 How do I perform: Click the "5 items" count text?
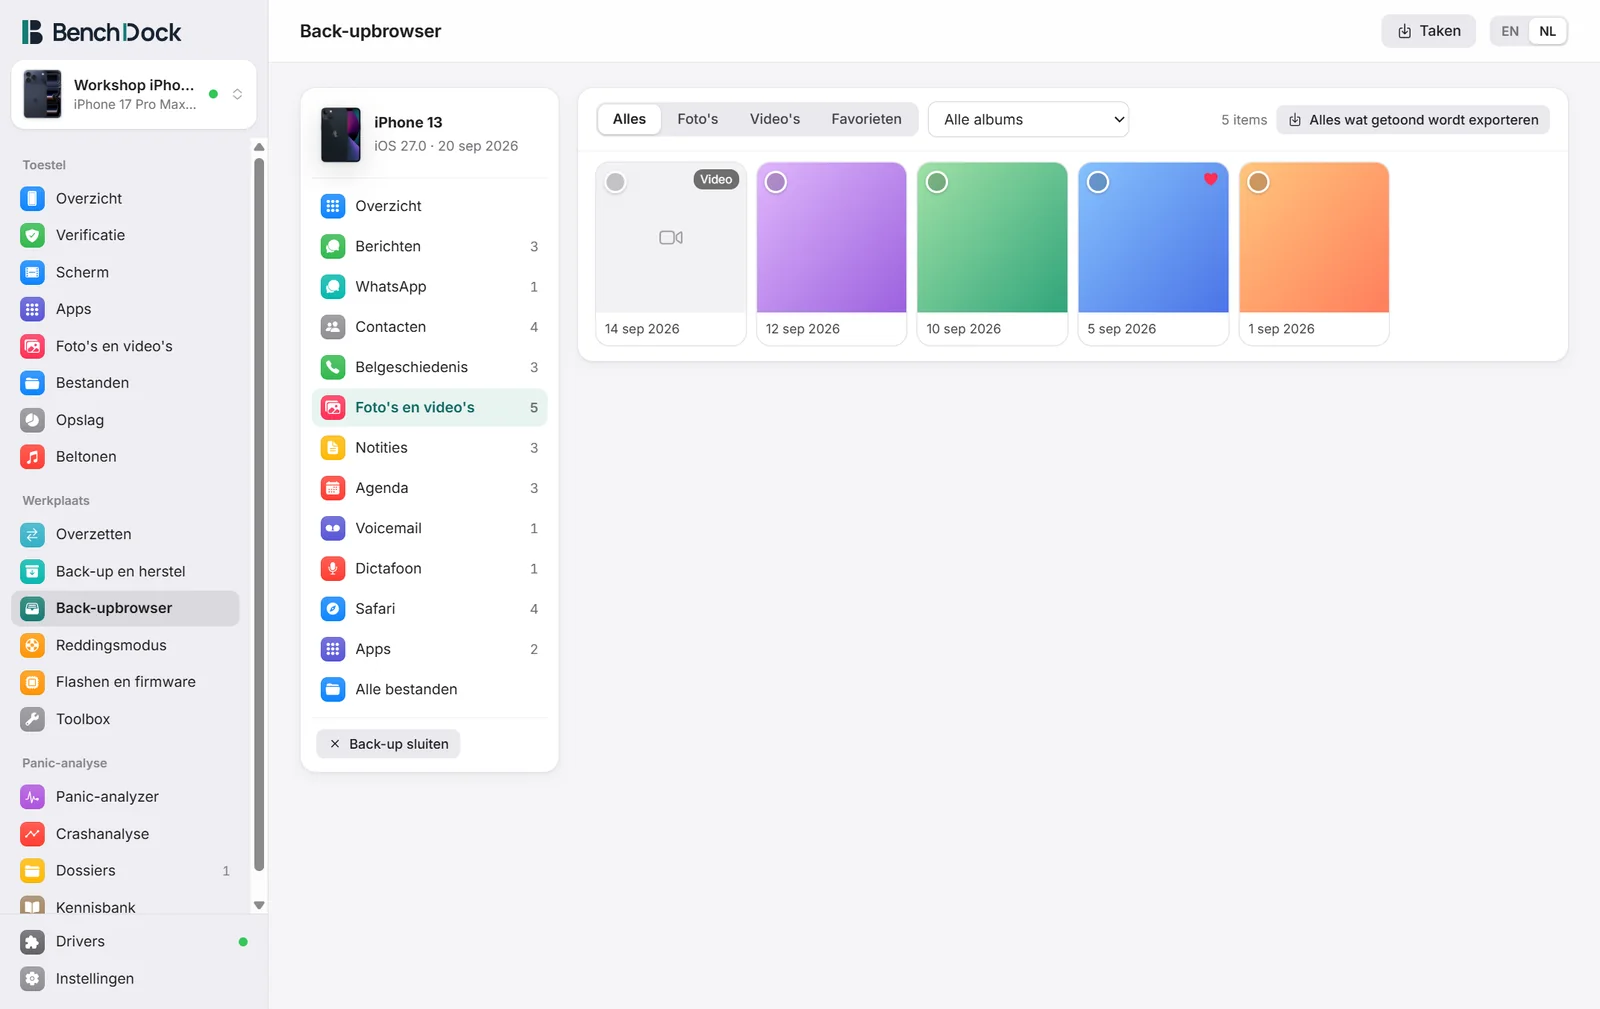1244,120
